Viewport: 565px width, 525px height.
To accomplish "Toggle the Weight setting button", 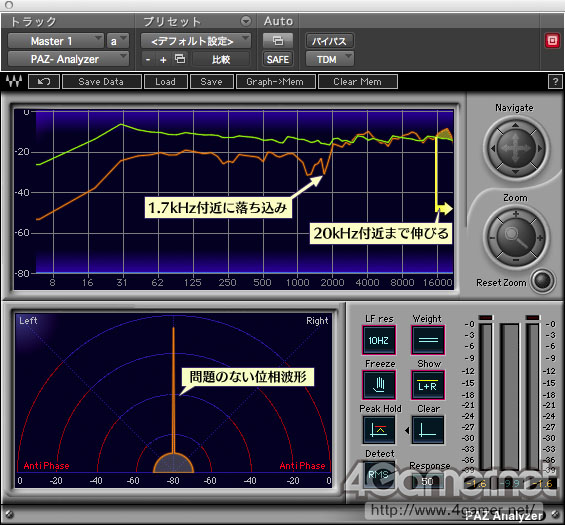I will coord(428,340).
